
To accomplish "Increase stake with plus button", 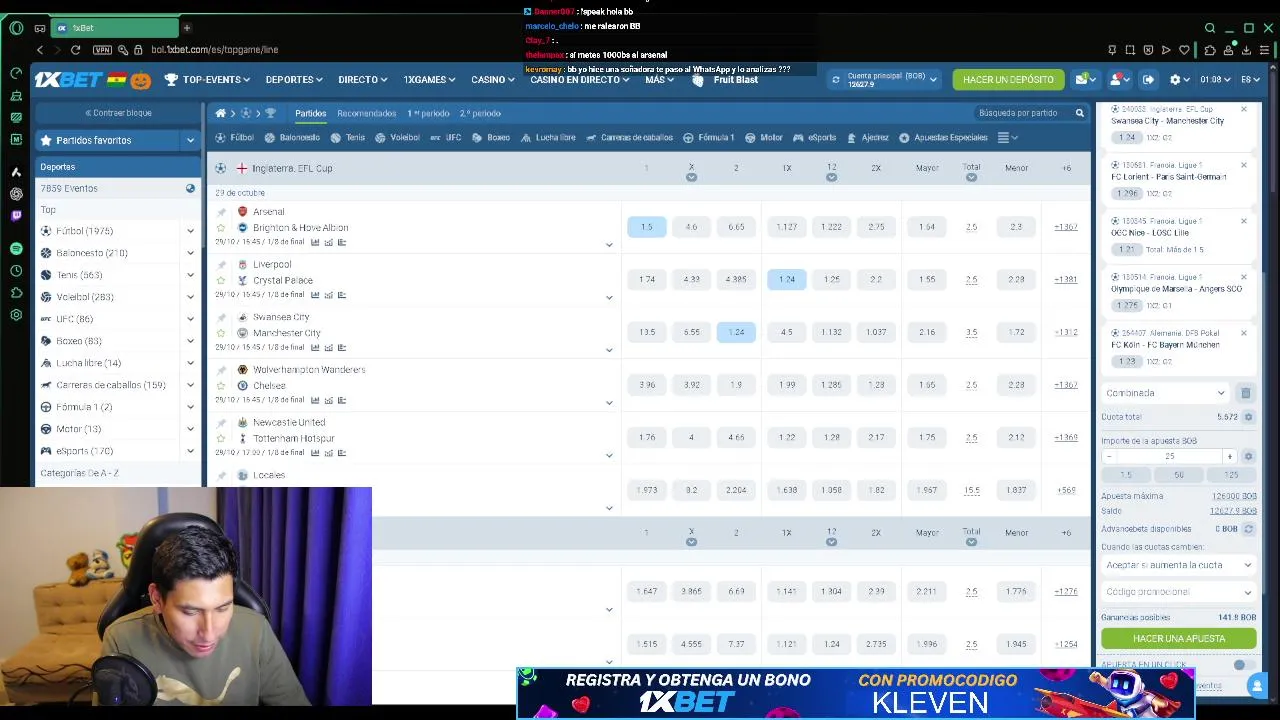I will (x=1230, y=456).
